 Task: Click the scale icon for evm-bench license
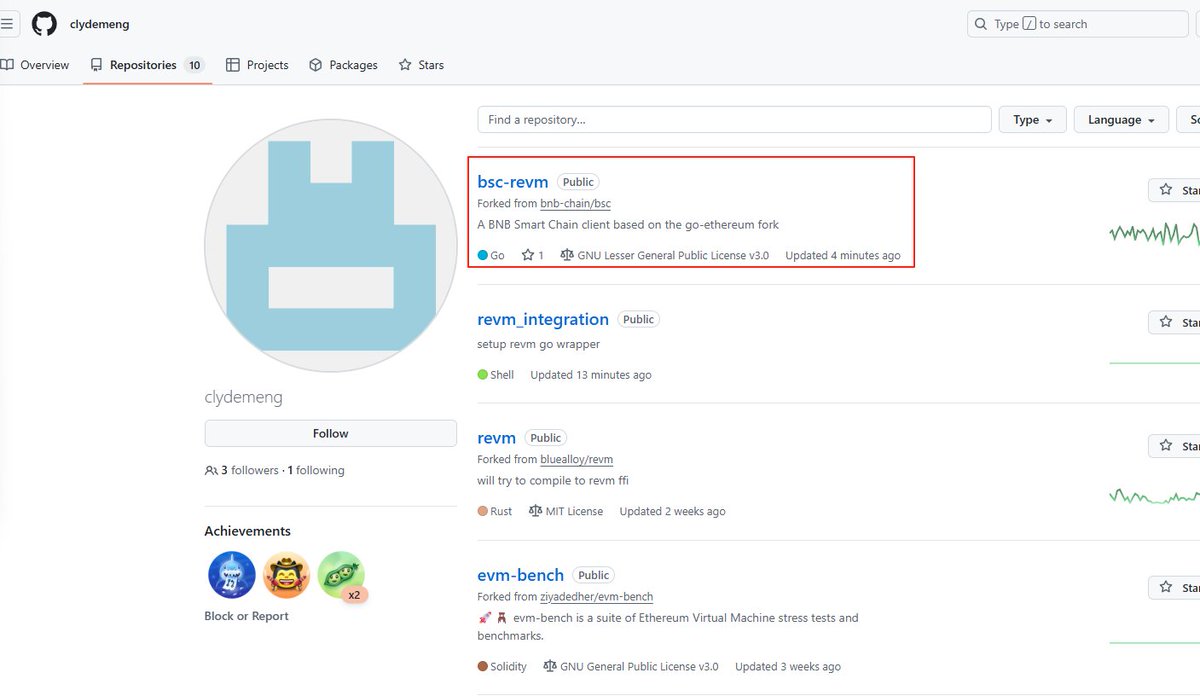[550, 666]
